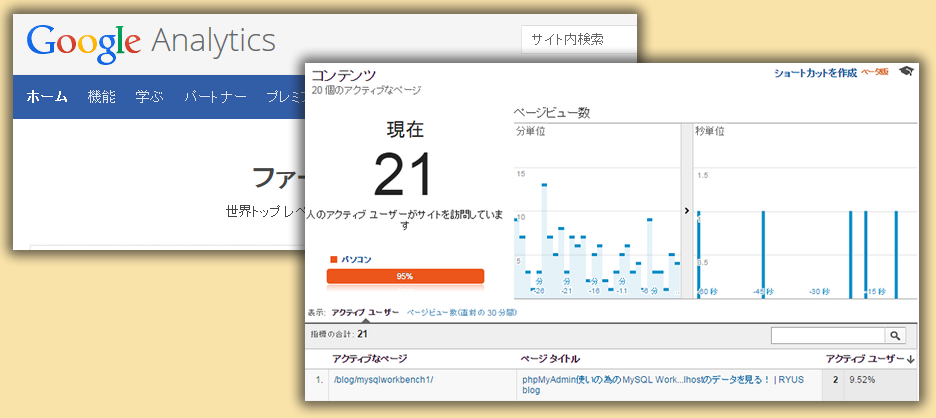Open ホーム in Google Analytics nav bar
This screenshot has width=936, height=418.
47,97
